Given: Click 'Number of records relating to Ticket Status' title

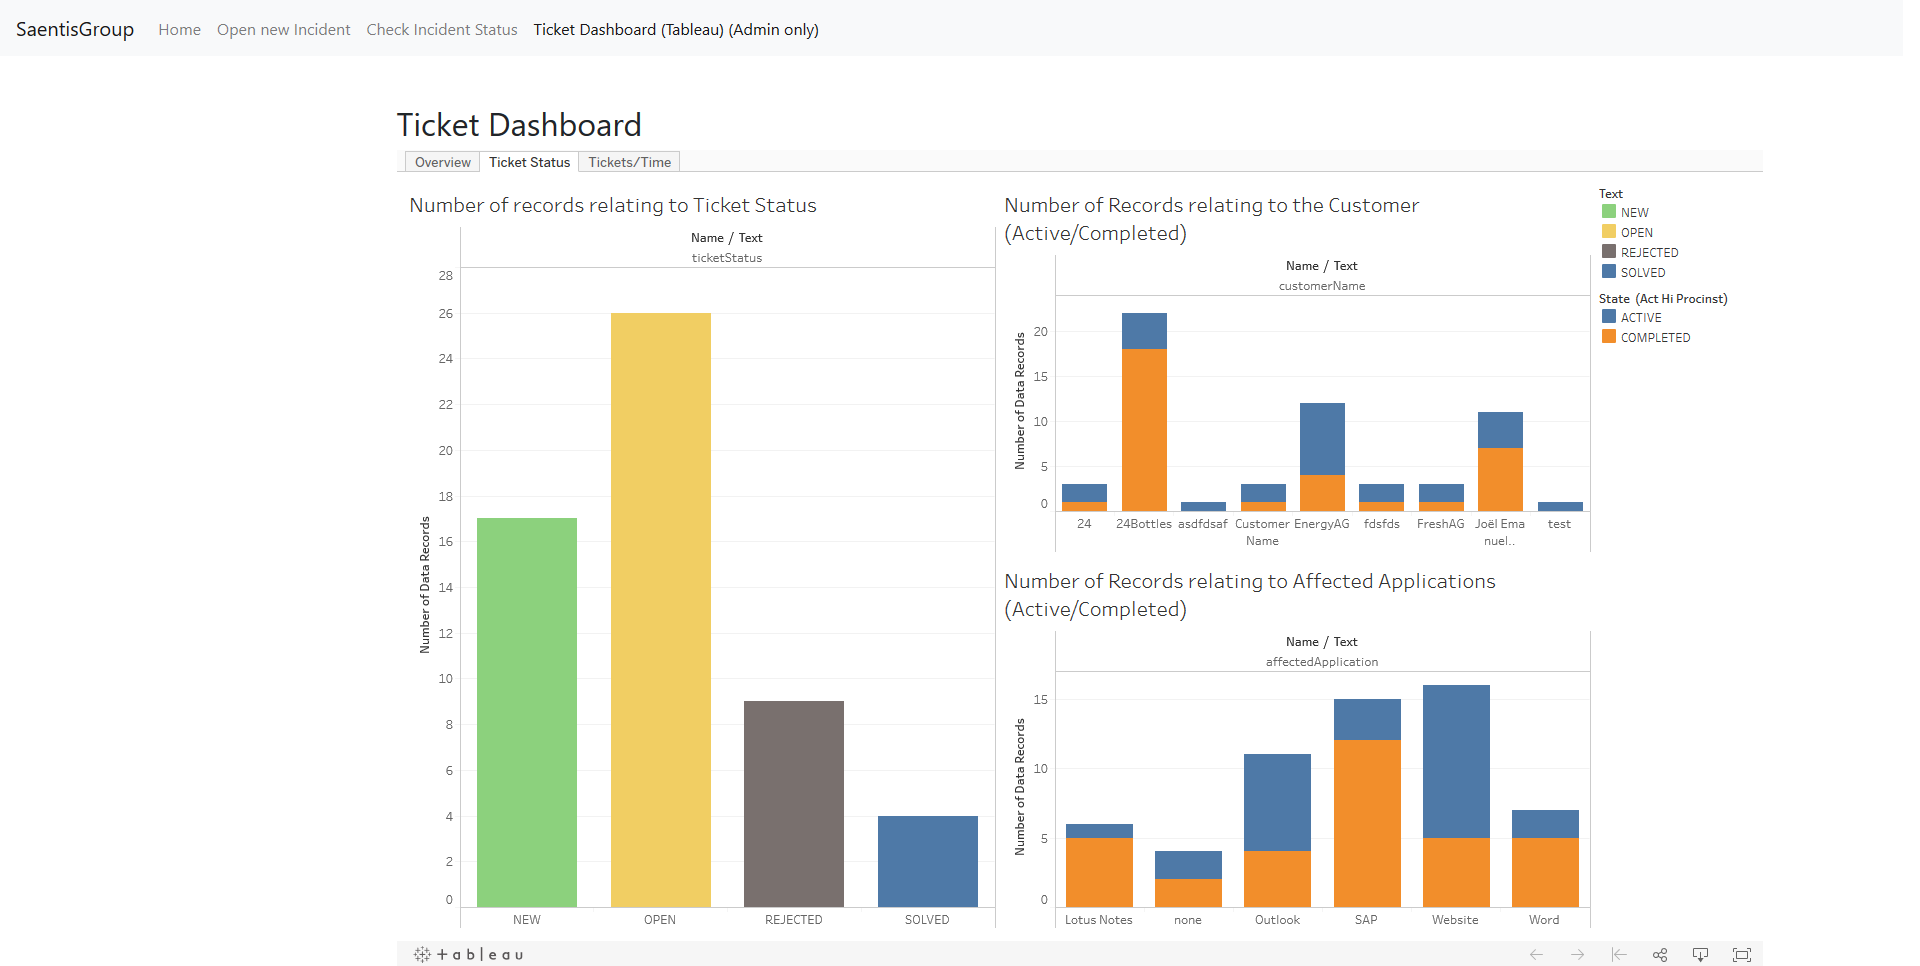Looking at the screenshot, I should click(613, 205).
